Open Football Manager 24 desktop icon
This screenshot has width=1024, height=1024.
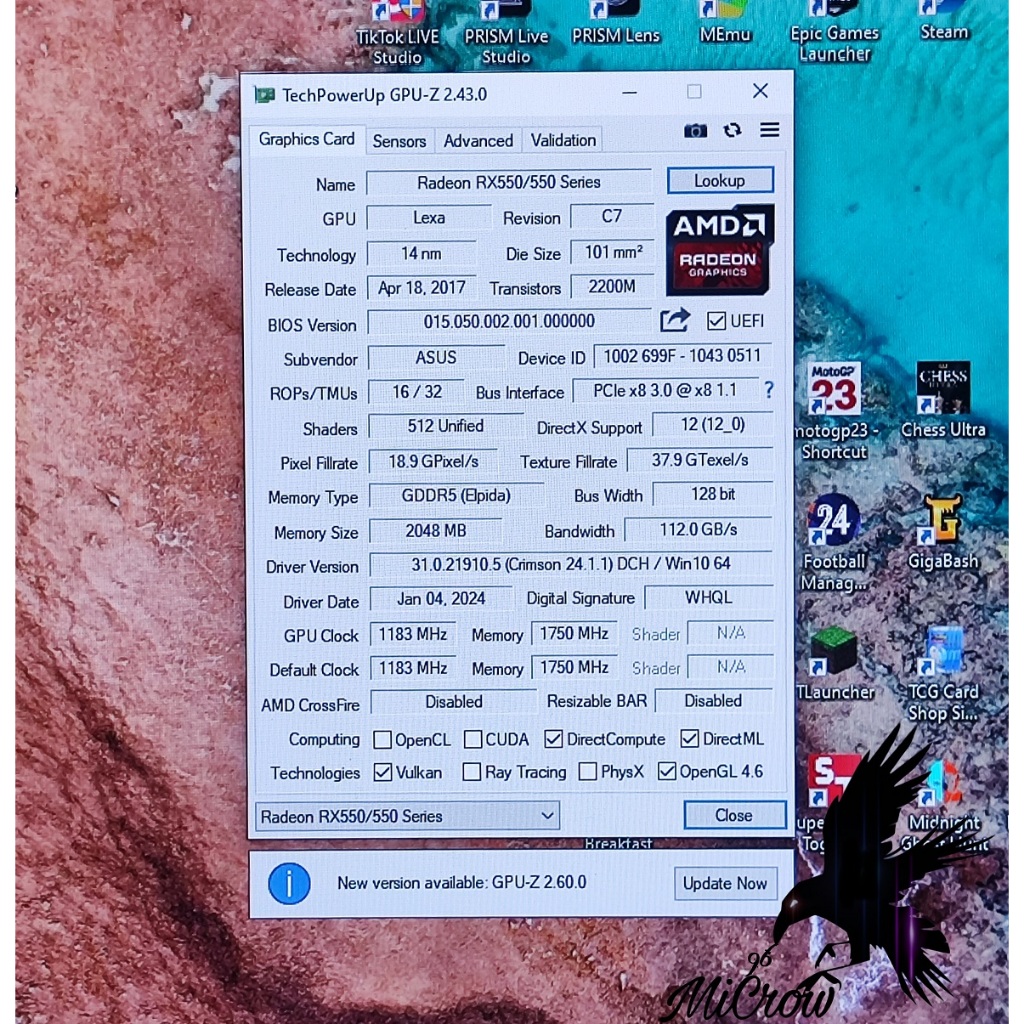click(834, 543)
